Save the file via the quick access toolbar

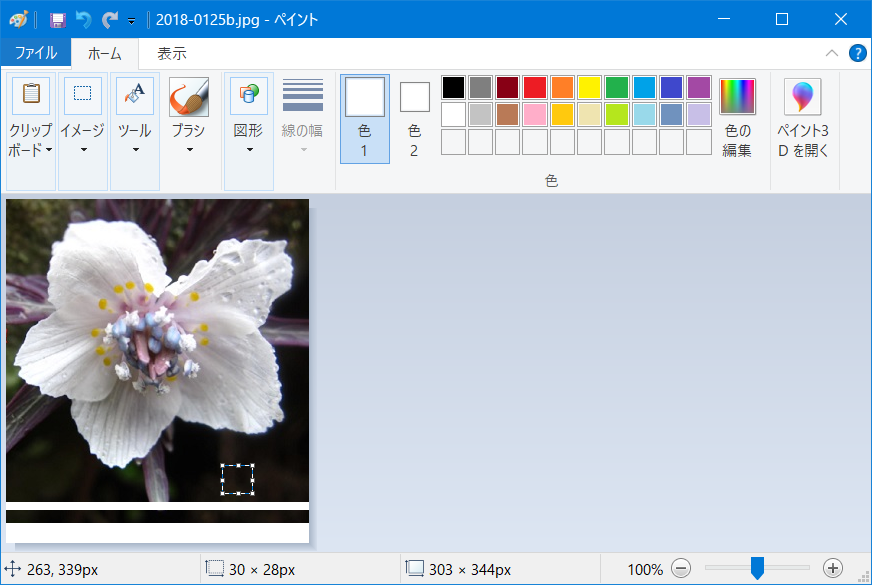pos(59,18)
